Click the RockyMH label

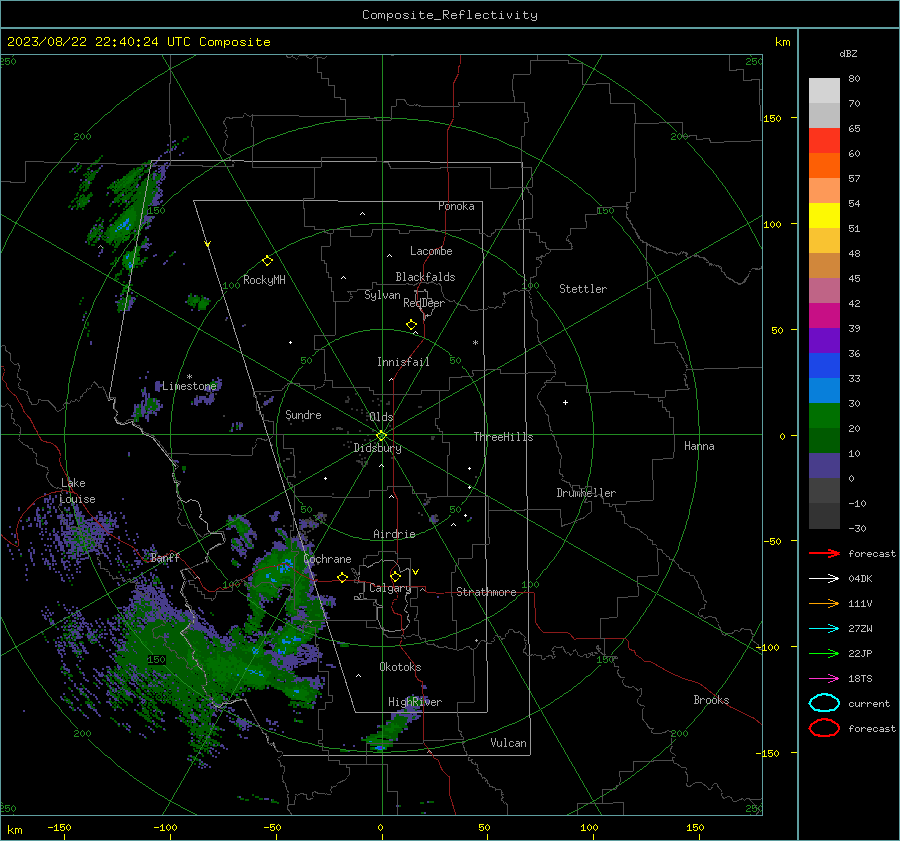pyautogui.click(x=264, y=281)
